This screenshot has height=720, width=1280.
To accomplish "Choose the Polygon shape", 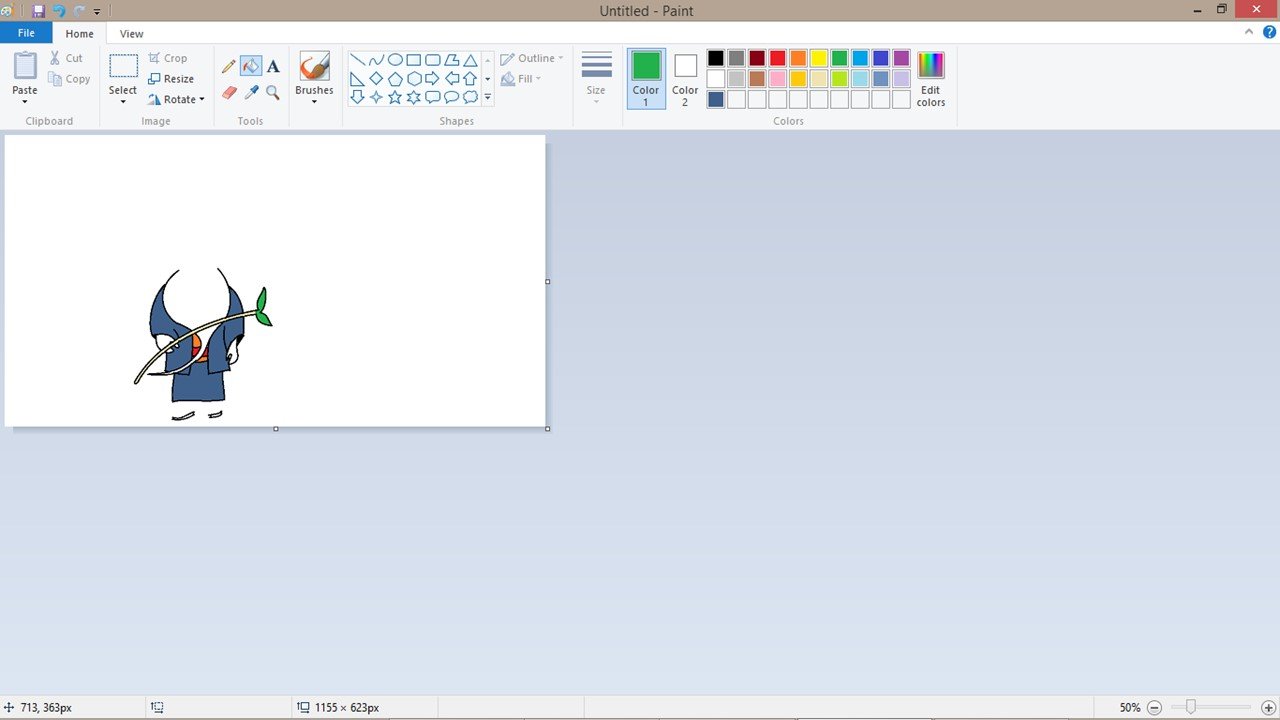I will (451, 60).
